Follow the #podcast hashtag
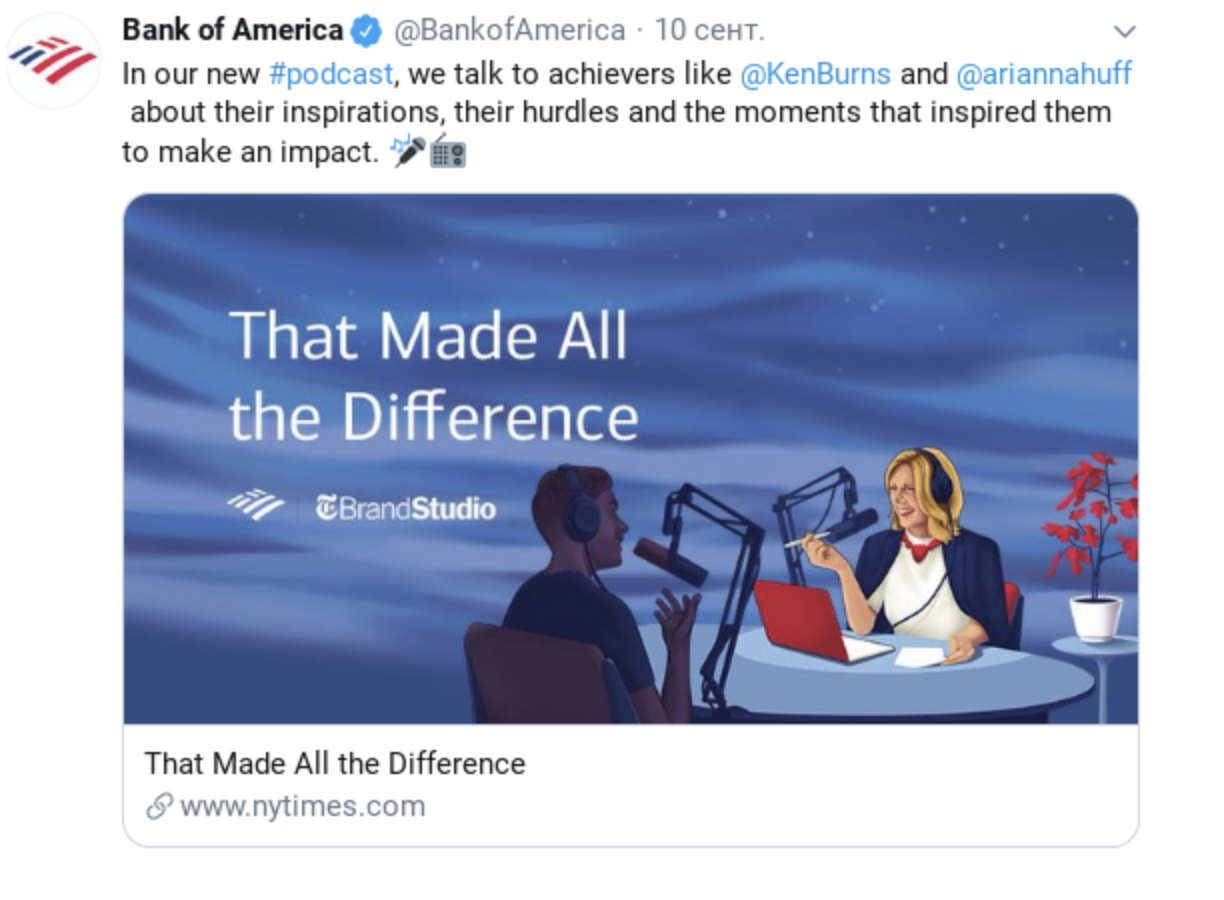Viewport: 1224px width, 900px height. tap(330, 74)
